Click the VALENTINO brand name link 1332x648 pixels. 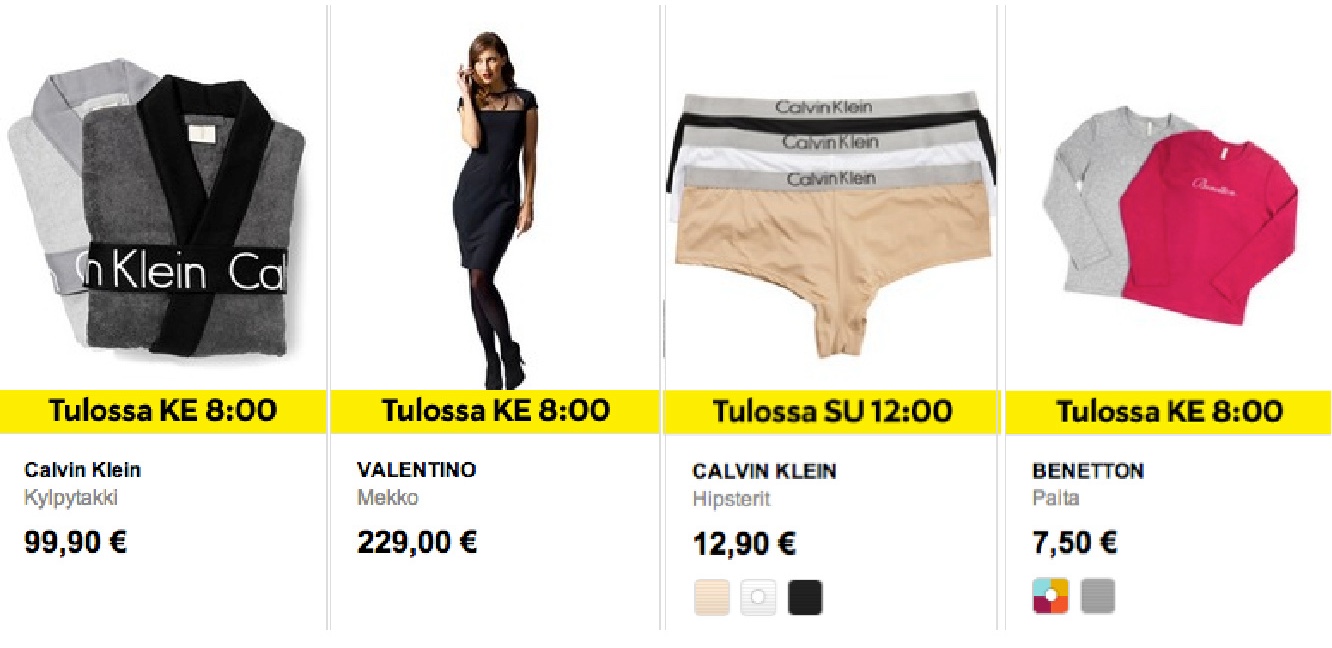click(x=417, y=470)
